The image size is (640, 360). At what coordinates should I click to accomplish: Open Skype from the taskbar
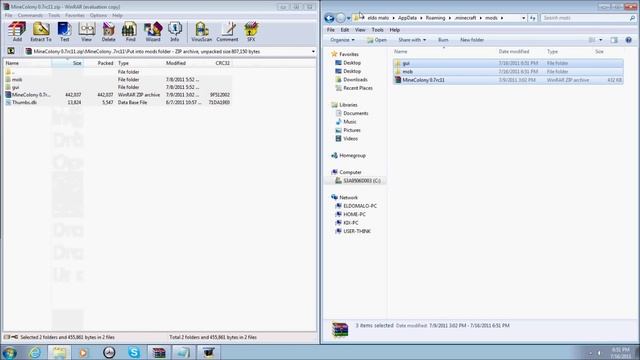tap(134, 353)
